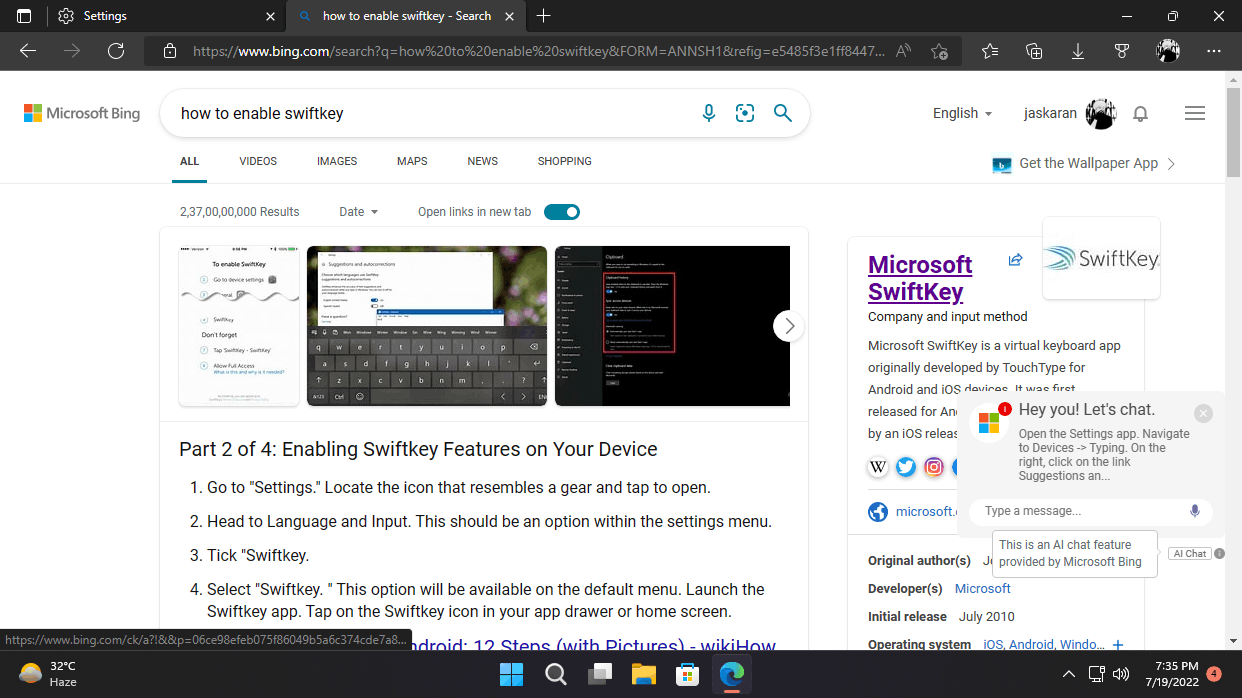
Task: Open File Explorer from taskbar
Action: pos(643,675)
